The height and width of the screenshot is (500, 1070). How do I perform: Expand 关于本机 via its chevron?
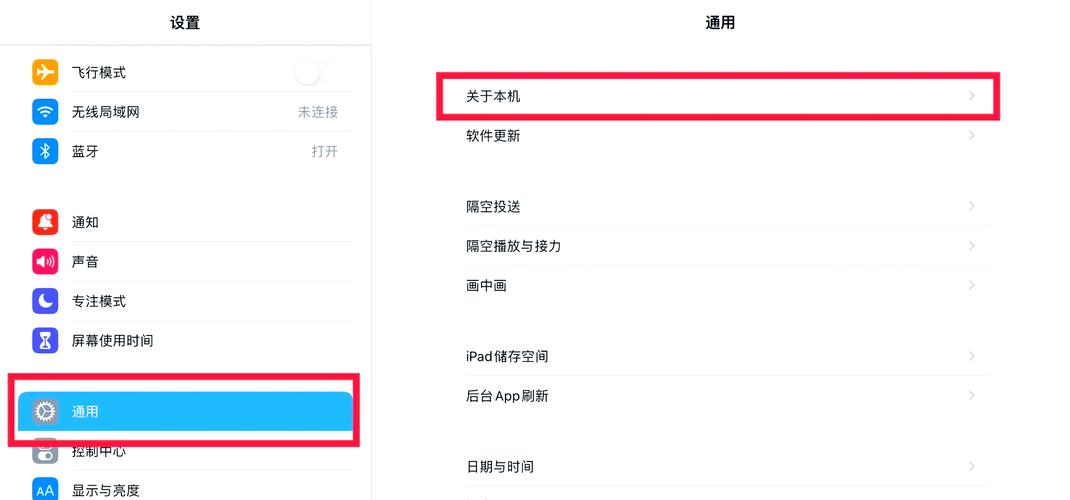[x=971, y=96]
